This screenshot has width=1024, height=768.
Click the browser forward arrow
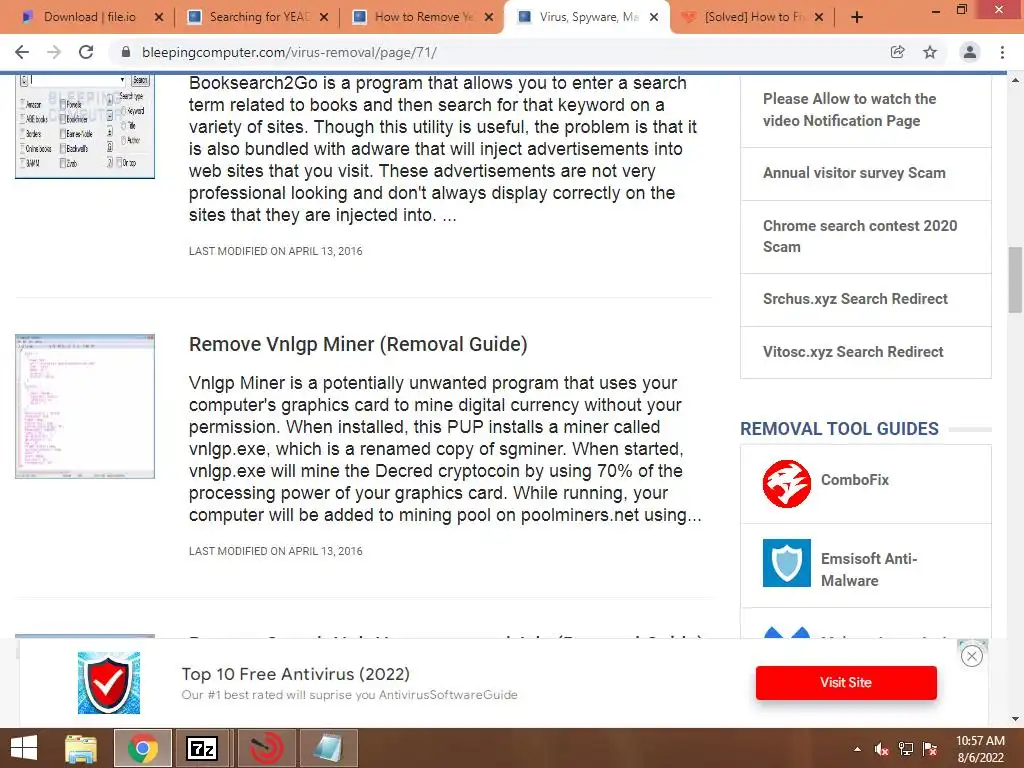click(54, 52)
